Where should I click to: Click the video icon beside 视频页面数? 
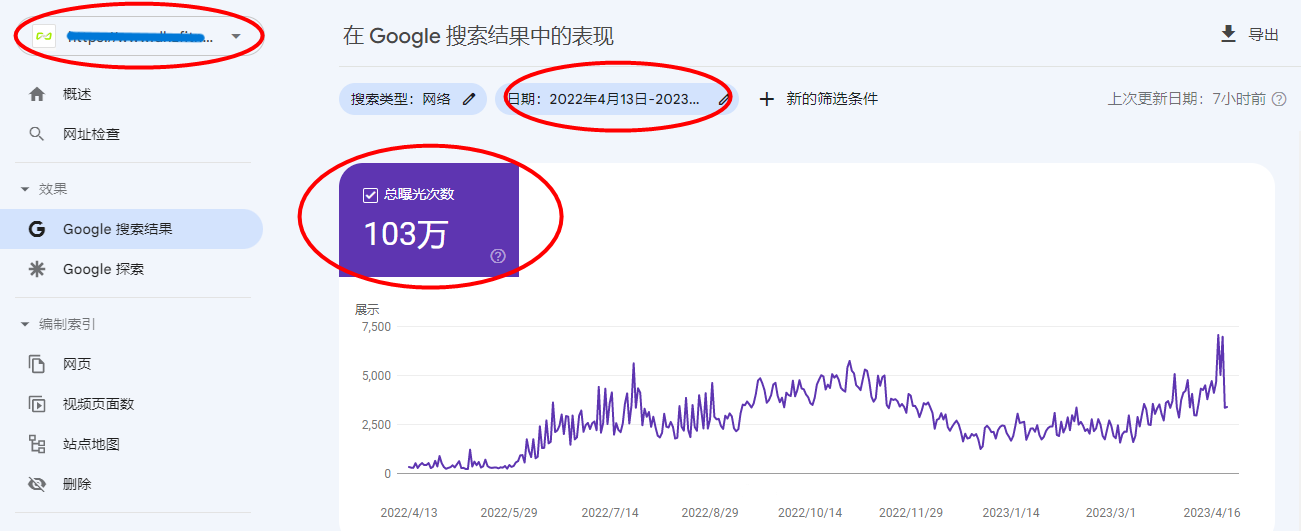(37, 404)
